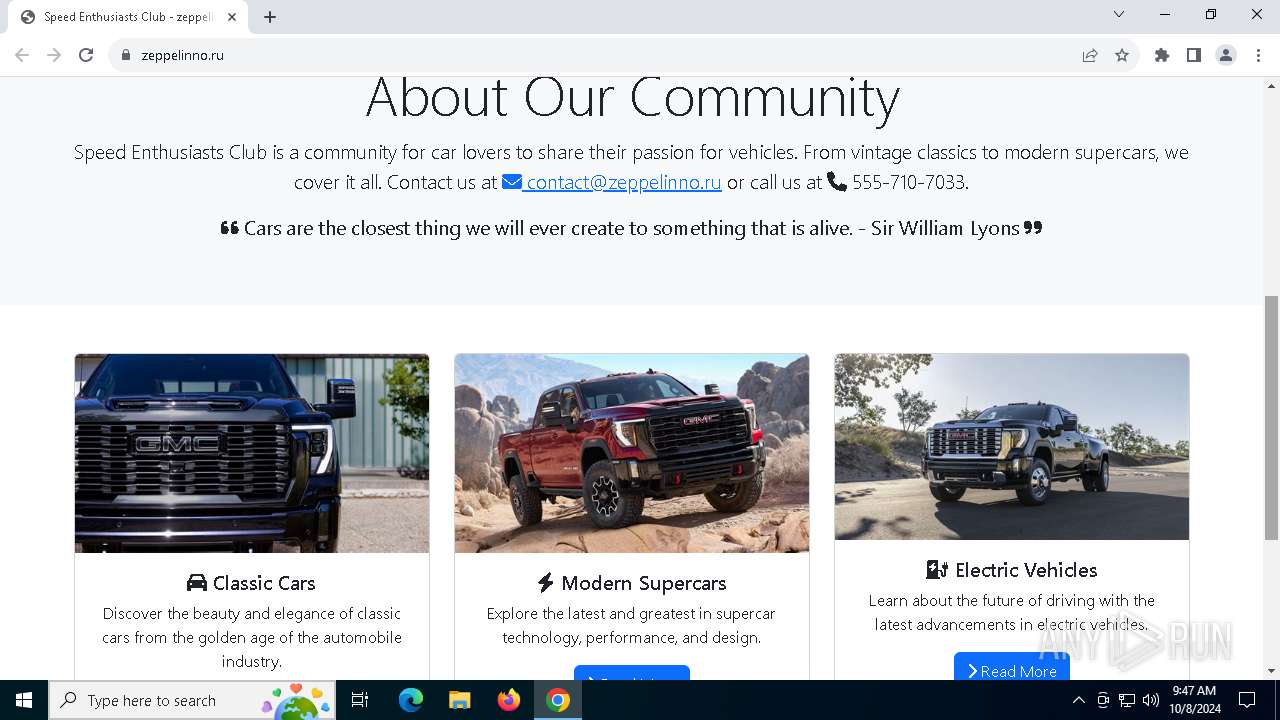The image size is (1280, 720).
Task: Share this page icon in address bar
Action: 1090,55
